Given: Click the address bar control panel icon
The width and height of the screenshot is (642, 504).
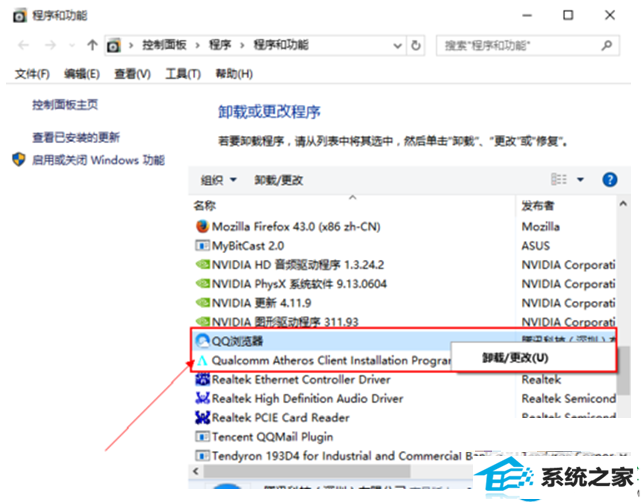Looking at the screenshot, I should click(114, 45).
